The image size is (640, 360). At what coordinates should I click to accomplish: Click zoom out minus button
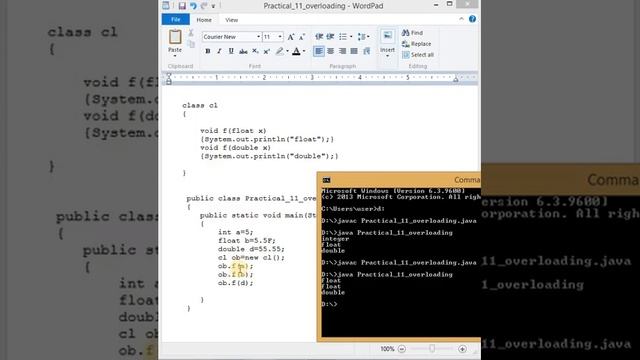click(x=402, y=349)
